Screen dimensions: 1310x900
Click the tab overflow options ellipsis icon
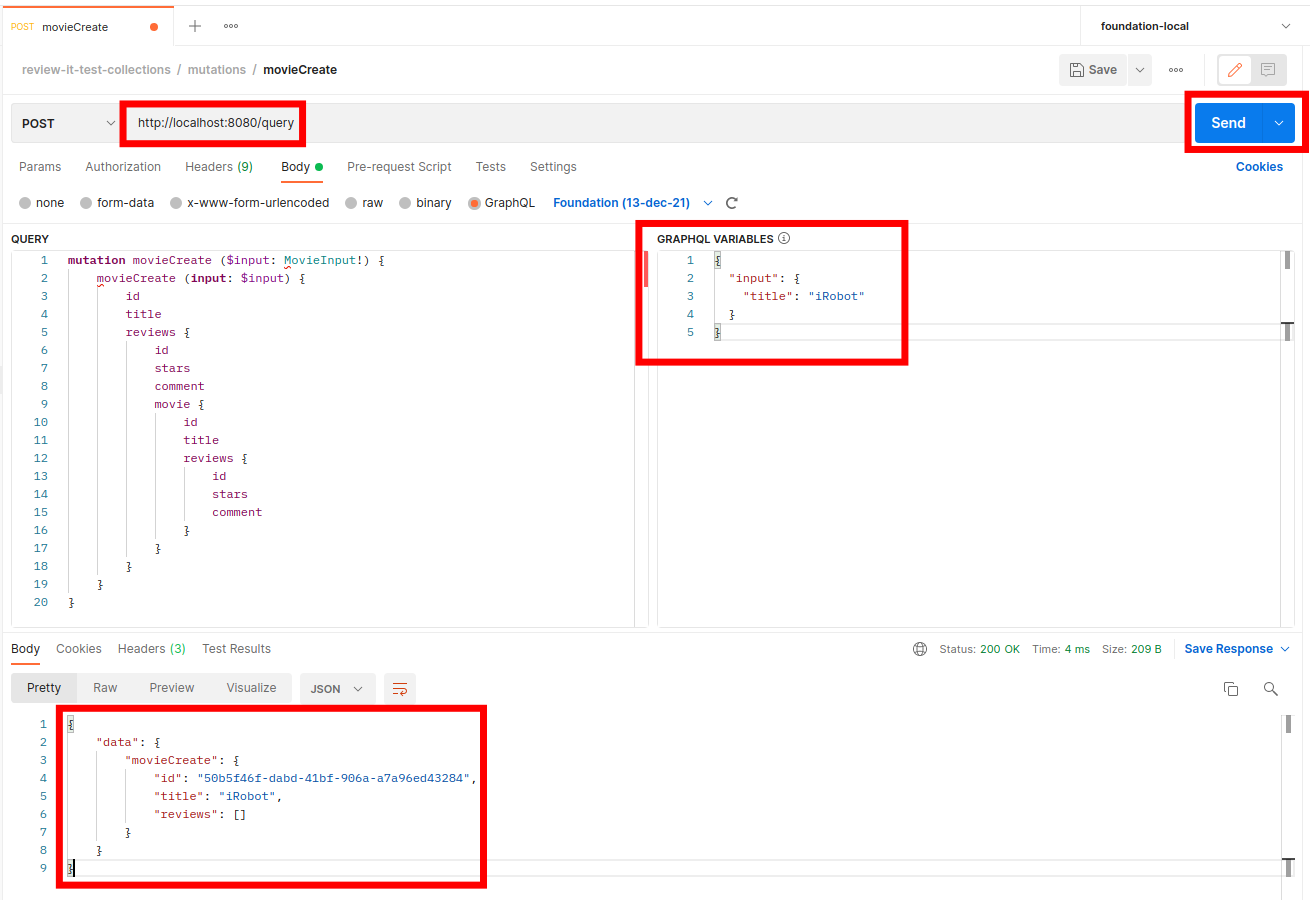pos(231,26)
